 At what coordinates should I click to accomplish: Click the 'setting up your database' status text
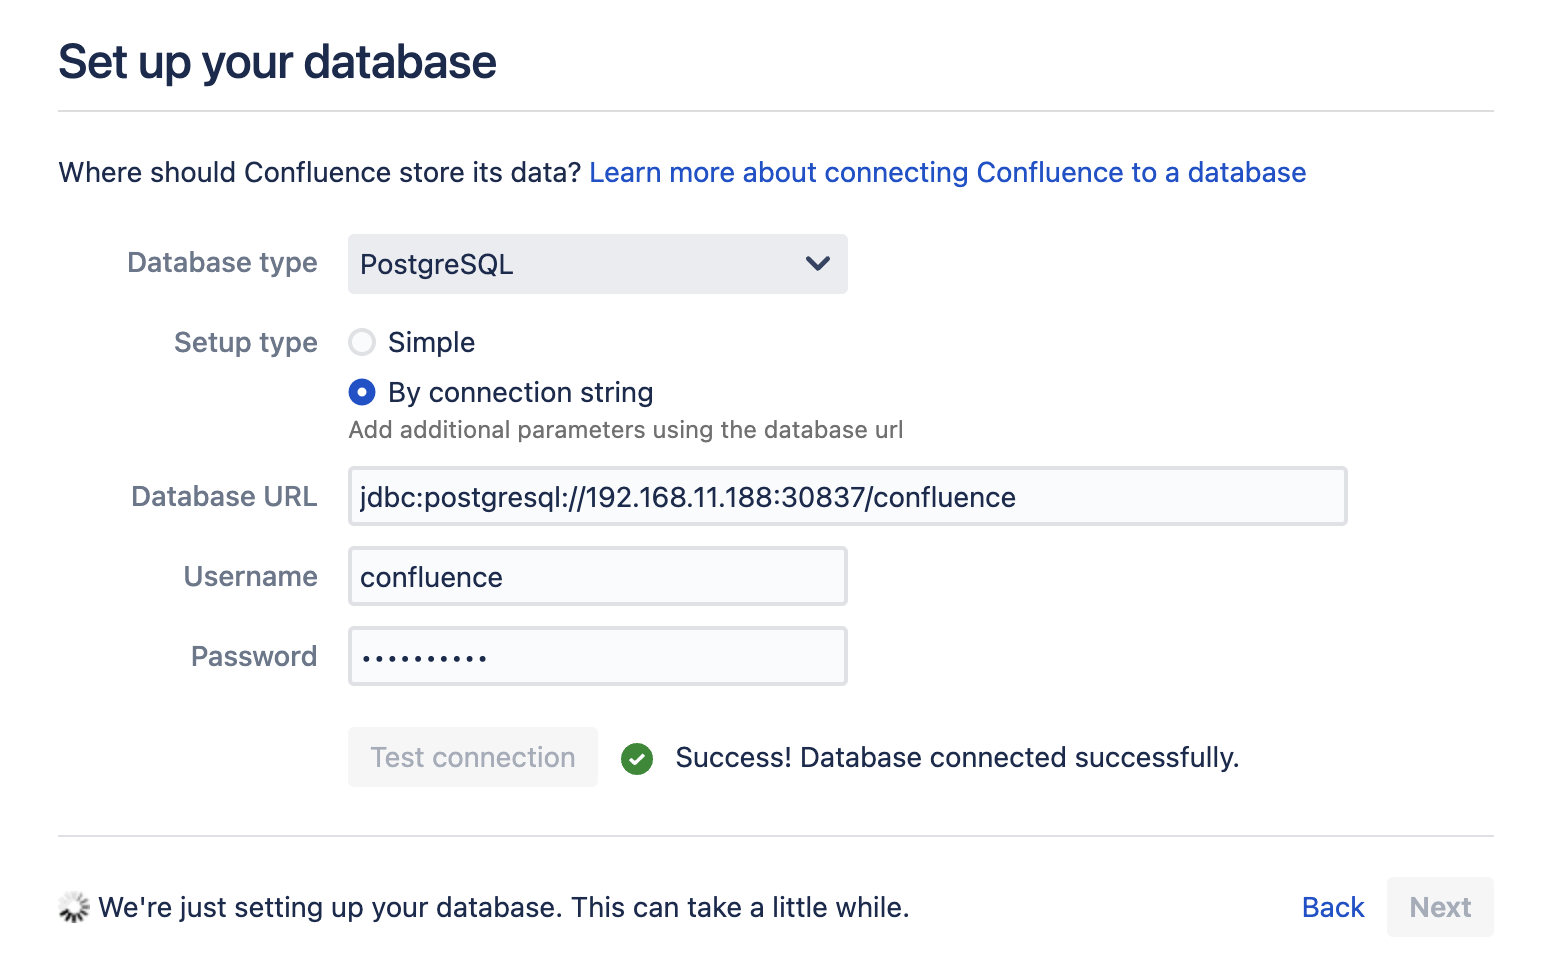[x=503, y=907]
